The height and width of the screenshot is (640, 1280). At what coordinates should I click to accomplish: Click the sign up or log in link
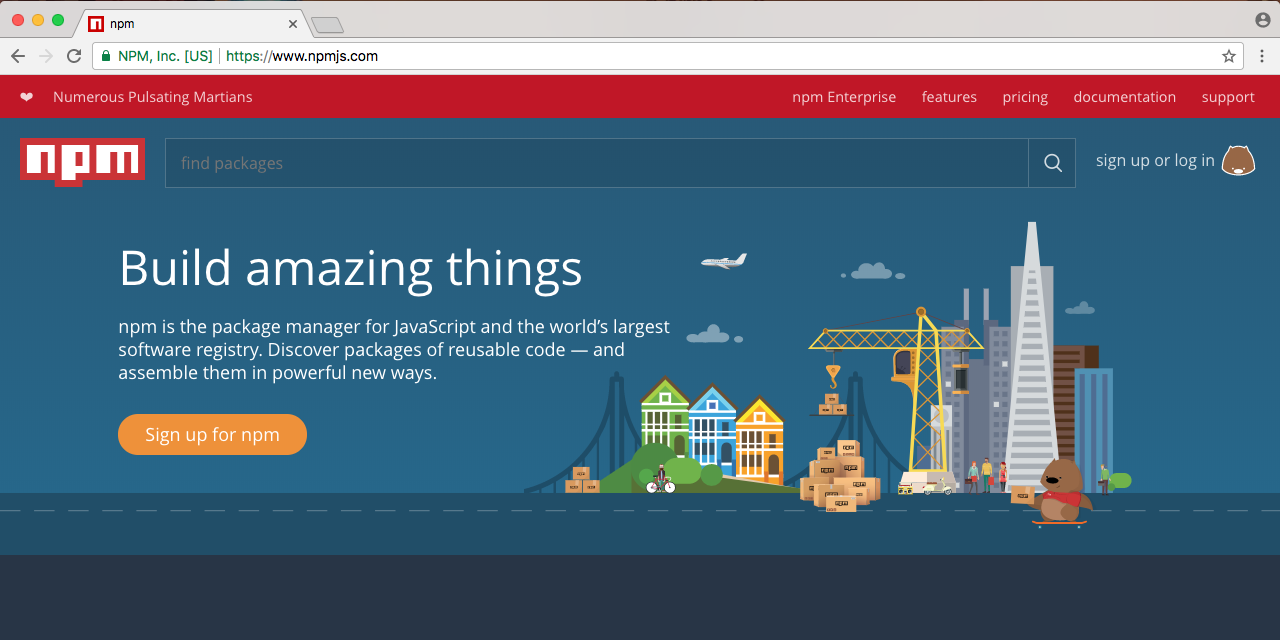[x=1155, y=160]
